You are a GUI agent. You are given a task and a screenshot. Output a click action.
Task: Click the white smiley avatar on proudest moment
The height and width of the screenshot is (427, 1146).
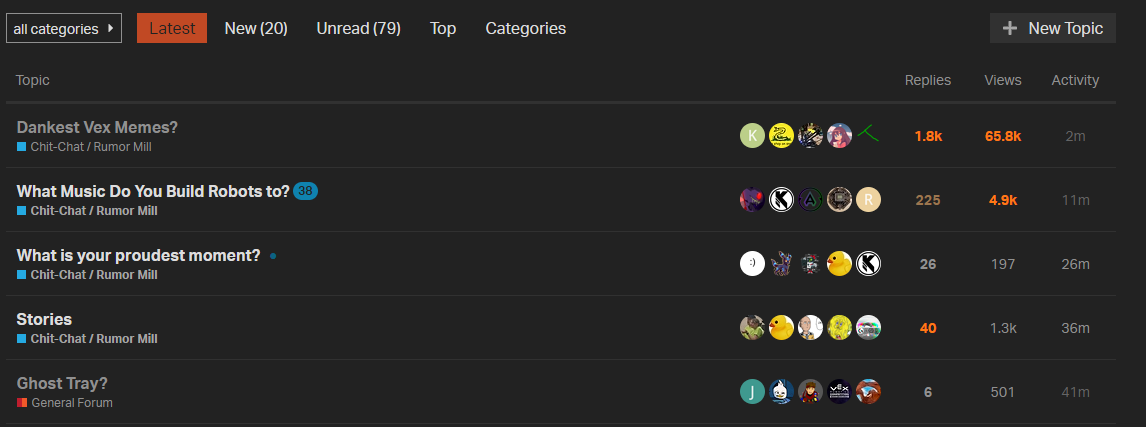click(x=752, y=263)
